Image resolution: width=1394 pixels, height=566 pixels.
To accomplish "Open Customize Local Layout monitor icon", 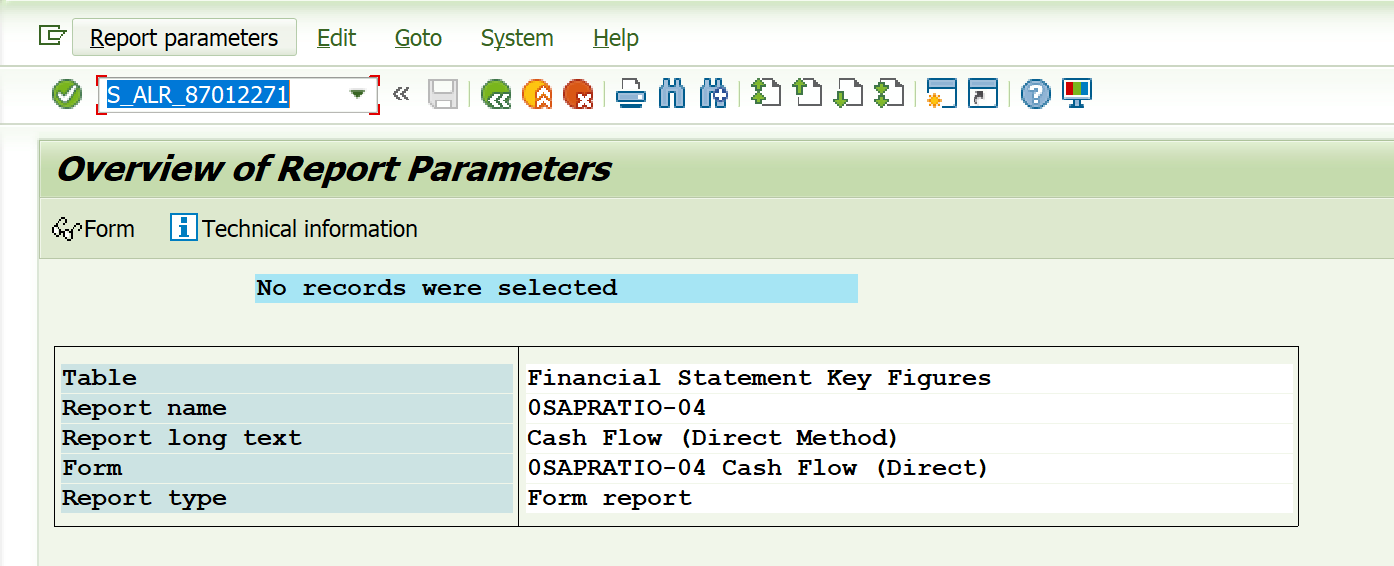I will [1077, 94].
